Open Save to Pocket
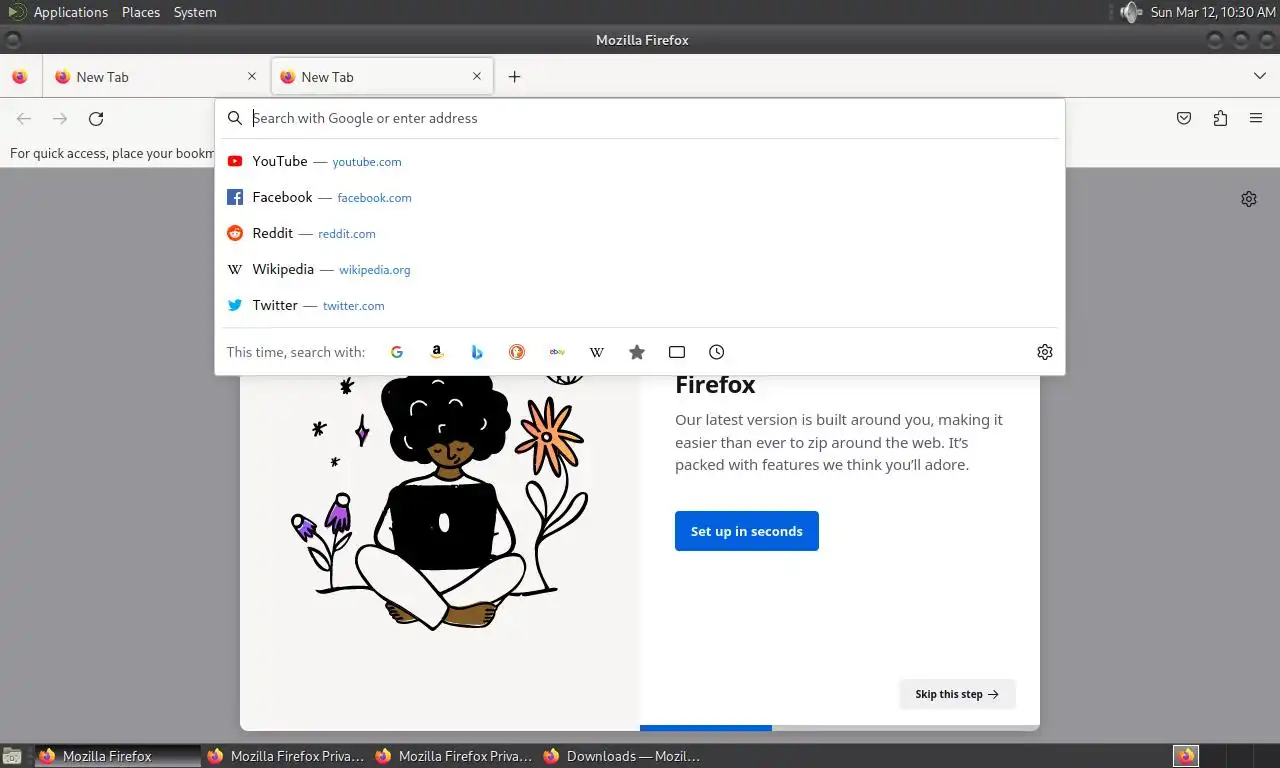The image size is (1280, 768). (x=1184, y=119)
